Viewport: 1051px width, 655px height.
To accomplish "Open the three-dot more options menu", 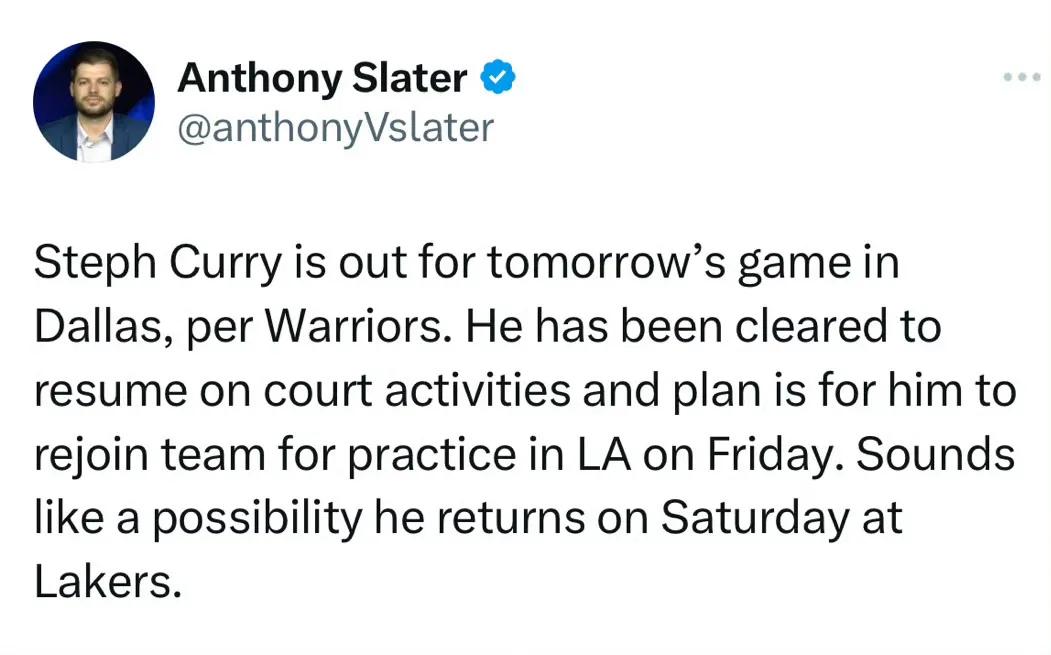I will 1022,77.
